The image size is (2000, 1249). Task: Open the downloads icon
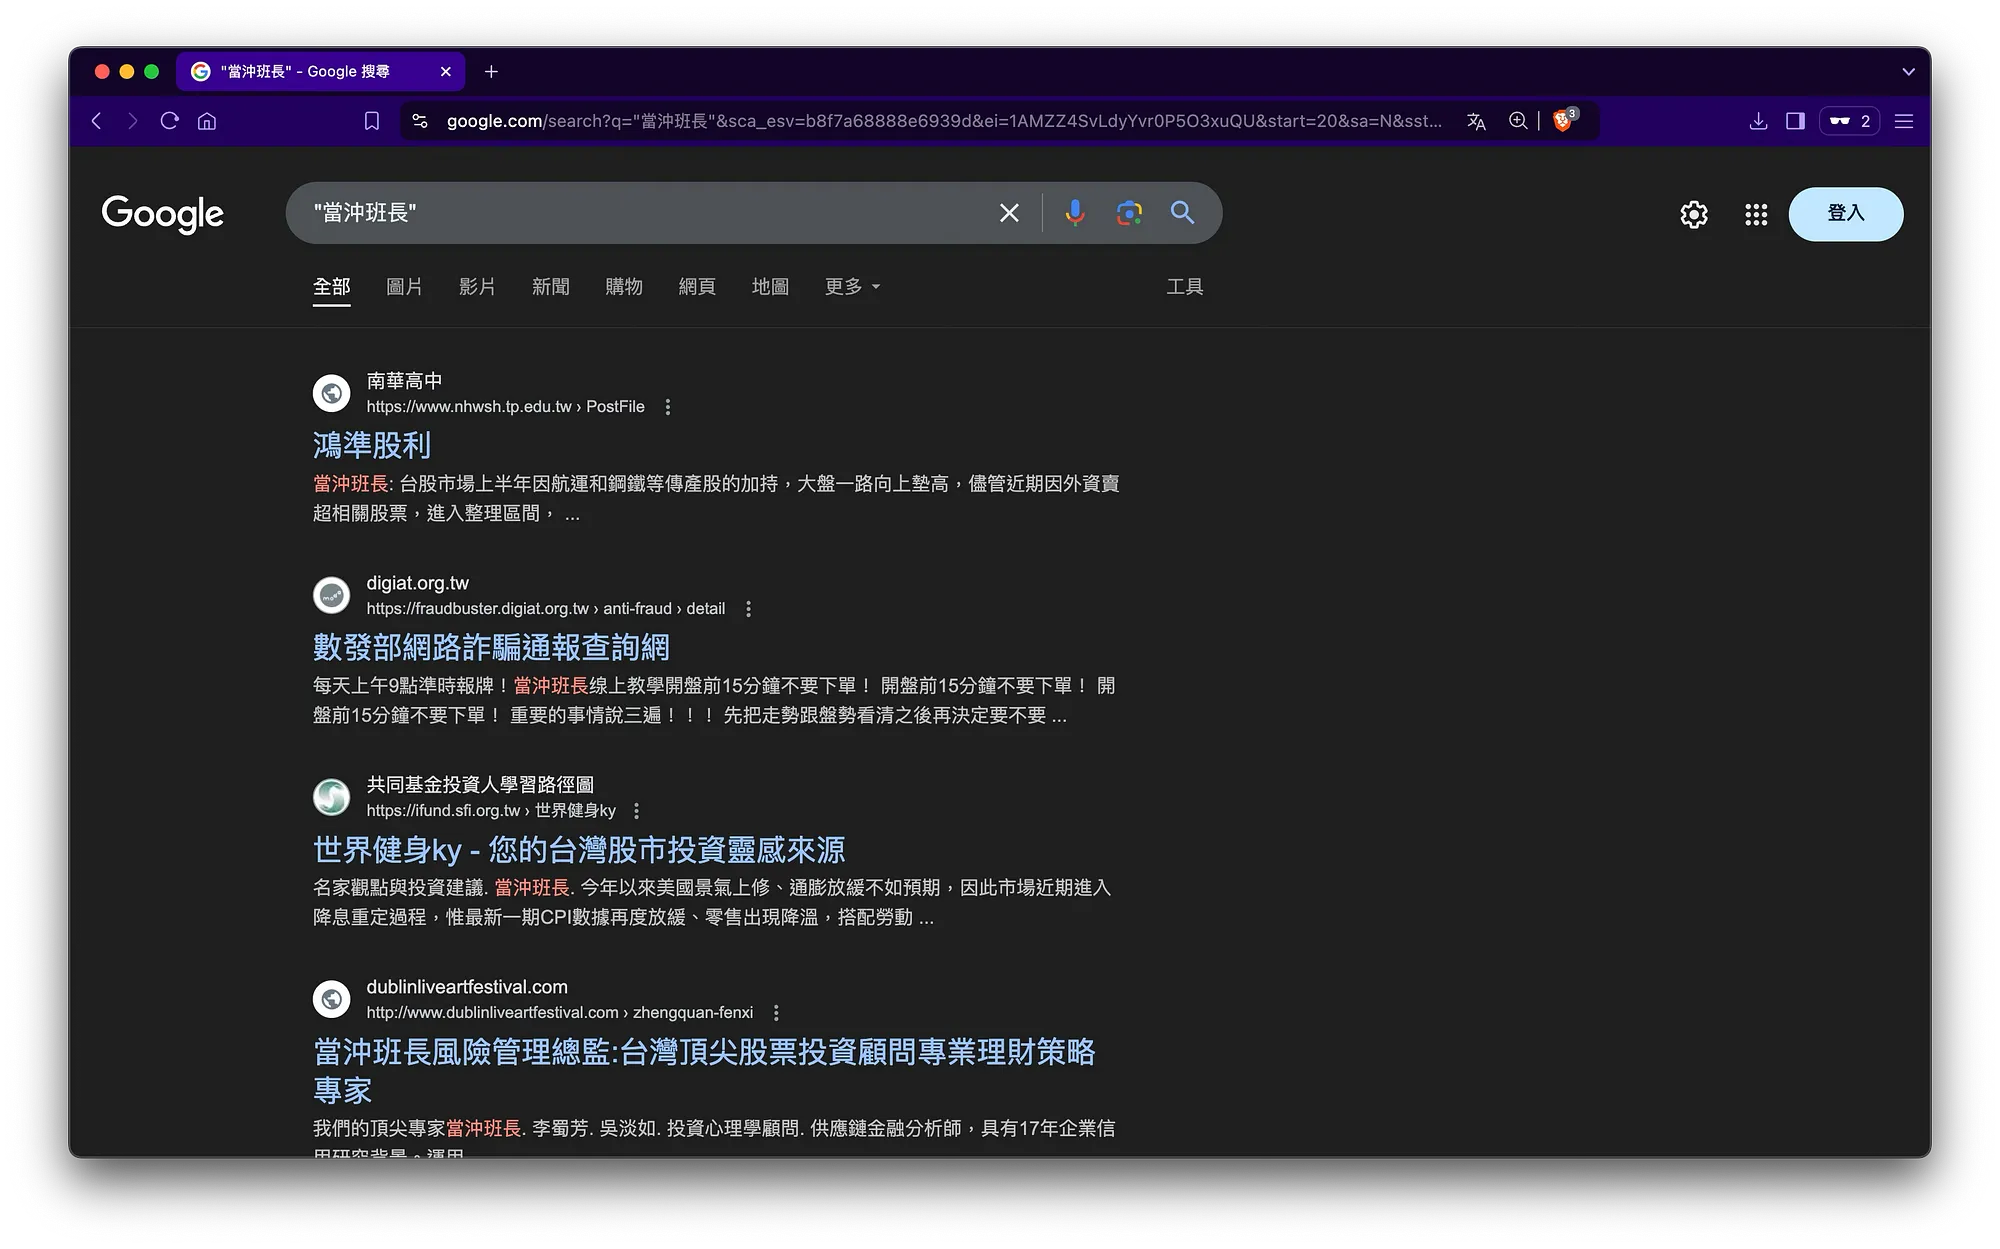1758,121
